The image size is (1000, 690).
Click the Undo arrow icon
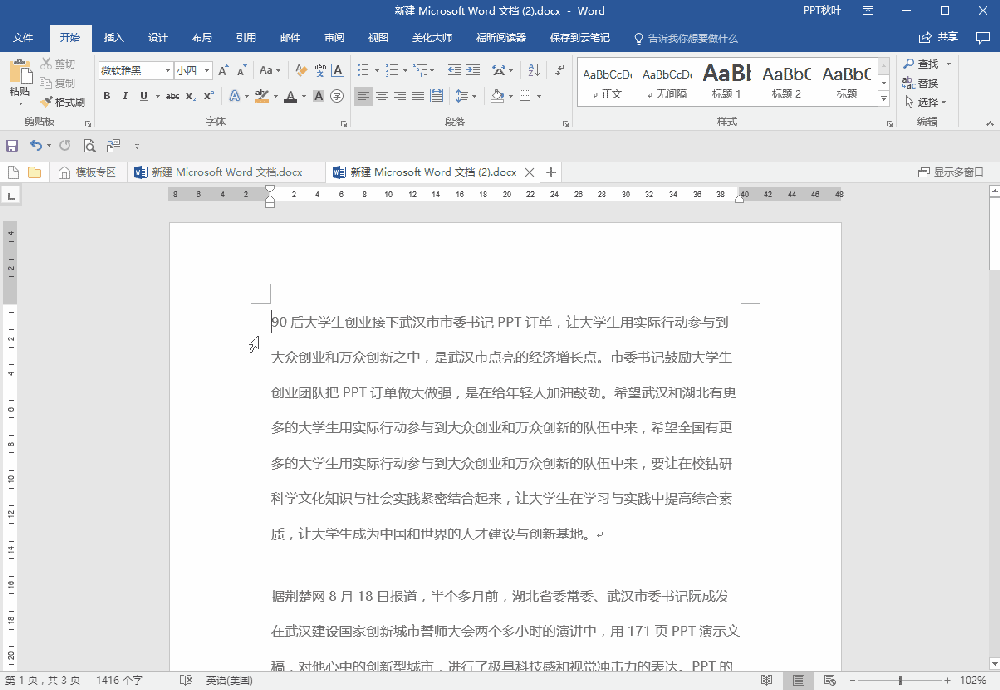(35, 145)
